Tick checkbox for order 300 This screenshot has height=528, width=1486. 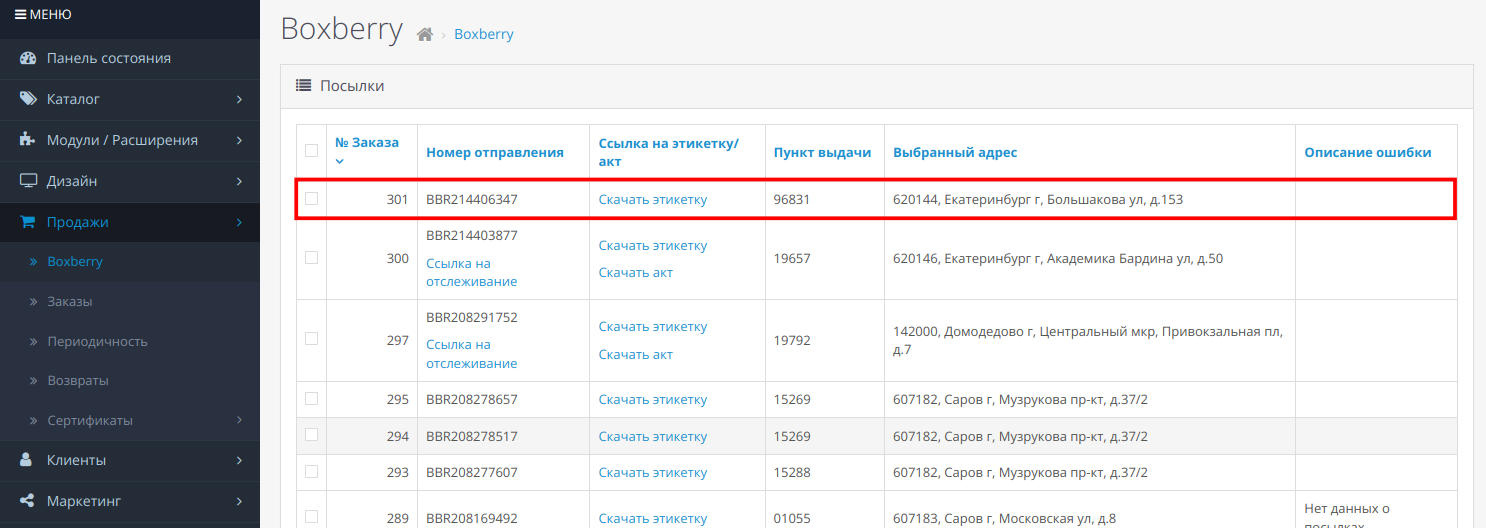[311, 258]
